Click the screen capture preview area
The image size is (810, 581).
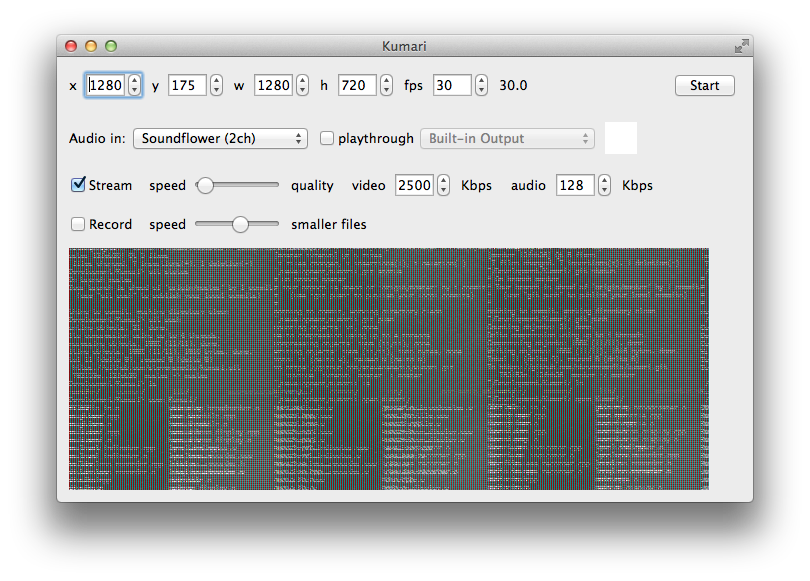coord(388,368)
